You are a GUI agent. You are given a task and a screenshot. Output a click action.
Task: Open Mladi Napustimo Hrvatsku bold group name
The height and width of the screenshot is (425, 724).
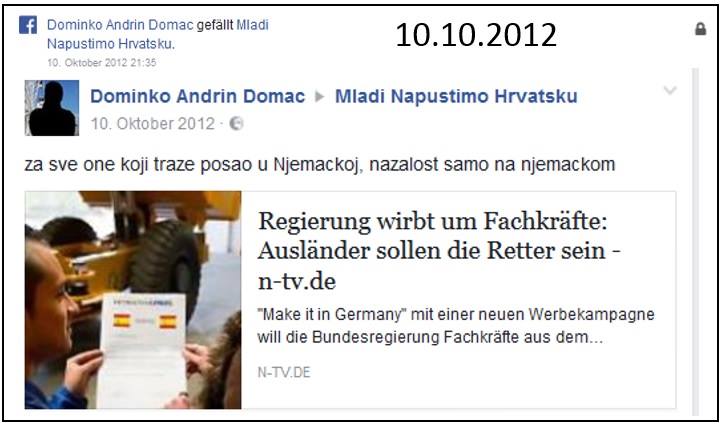pyautogui.click(x=456, y=96)
